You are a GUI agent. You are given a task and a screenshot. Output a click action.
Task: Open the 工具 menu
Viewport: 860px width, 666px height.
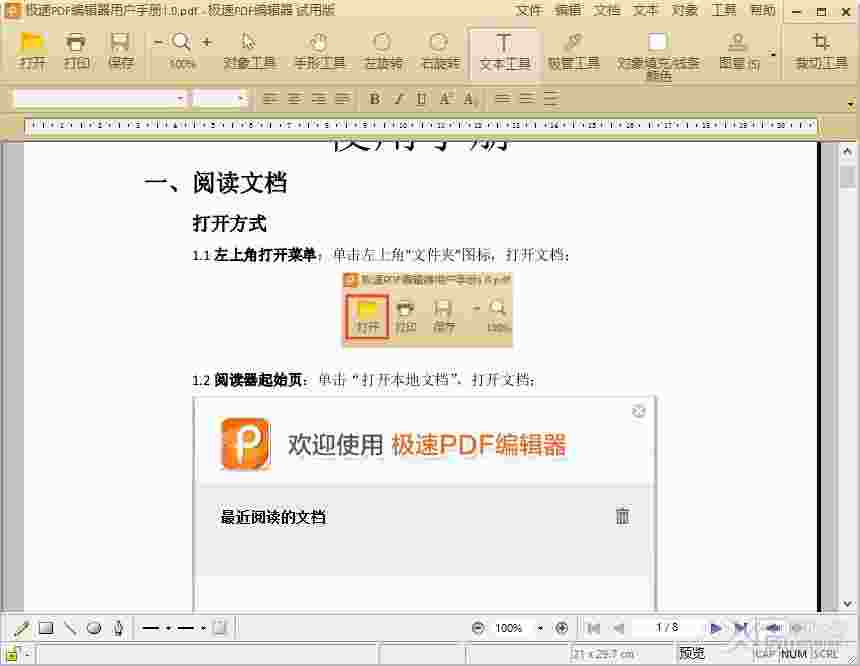tap(723, 10)
